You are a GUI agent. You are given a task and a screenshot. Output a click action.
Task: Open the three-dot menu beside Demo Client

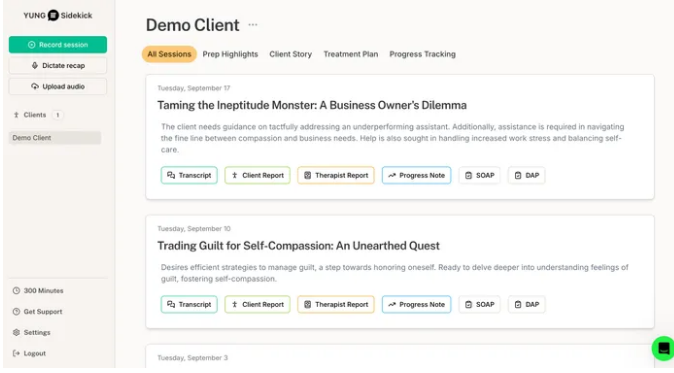pyautogui.click(x=253, y=25)
